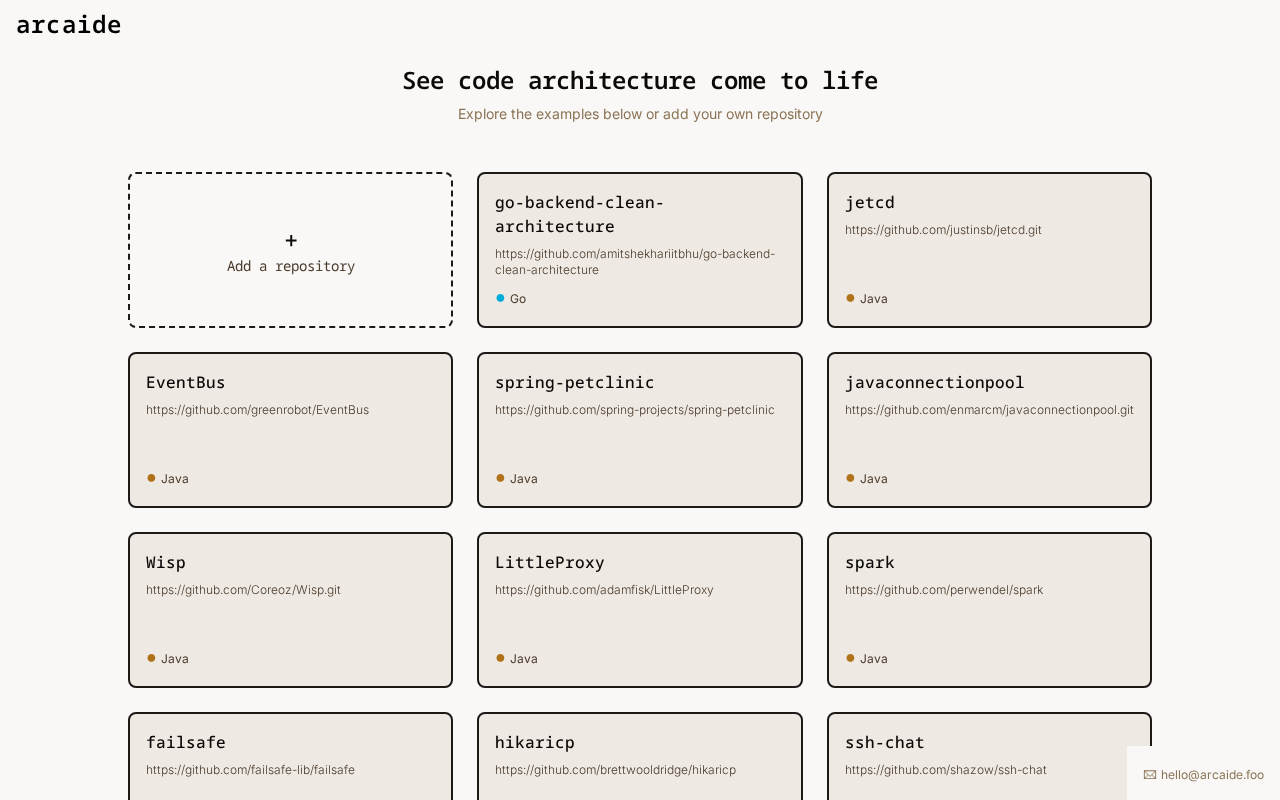1280x800 pixels.
Task: Click the brettwooldridge/hikaricp URL text
Action: 615,770
